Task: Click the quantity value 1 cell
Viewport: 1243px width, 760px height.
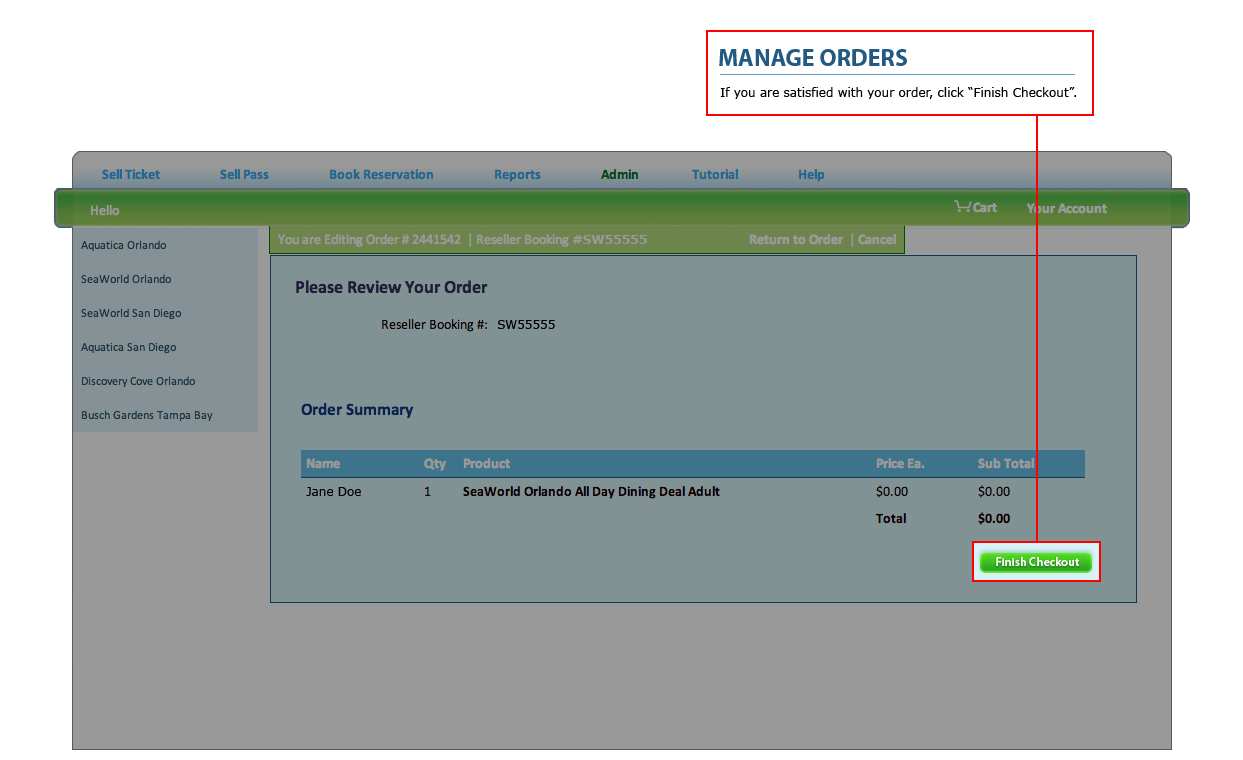Action: (x=427, y=491)
